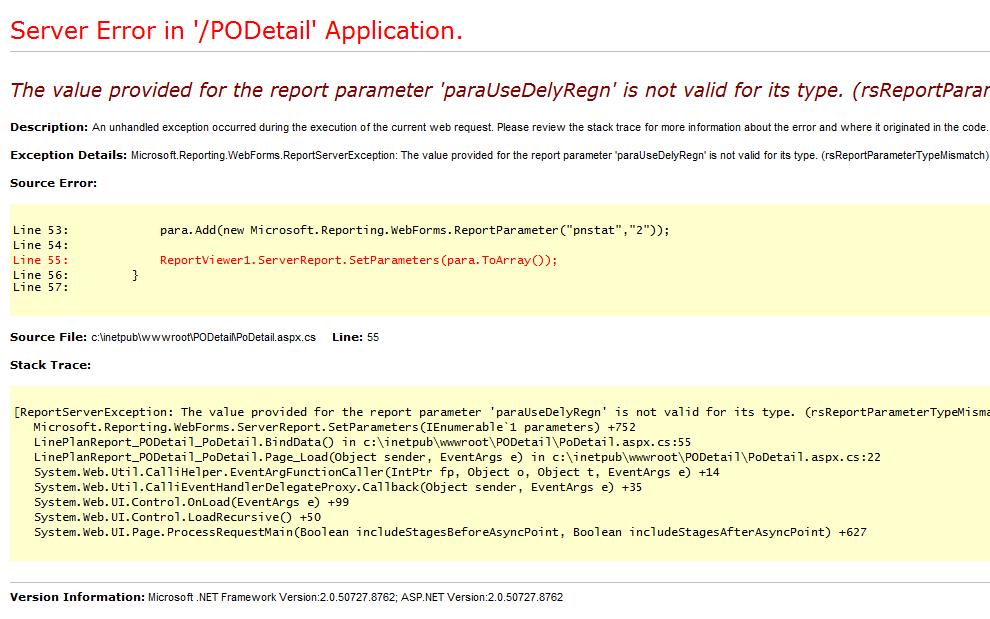Click the 'Stack Trace:' label
Image resolution: width=990 pixels, height=619 pixels.
[50, 366]
